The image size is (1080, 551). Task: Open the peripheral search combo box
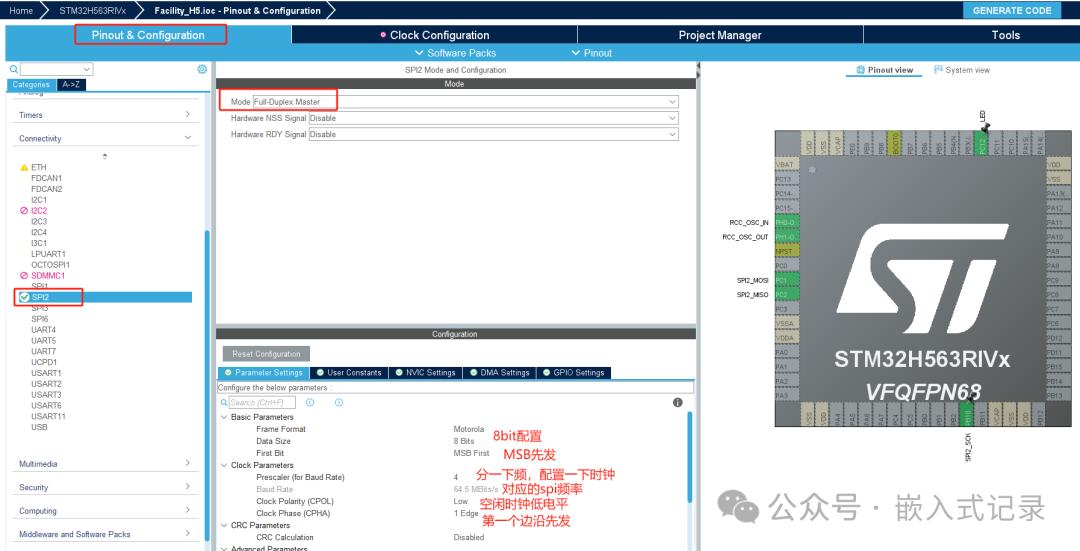click(x=56, y=69)
